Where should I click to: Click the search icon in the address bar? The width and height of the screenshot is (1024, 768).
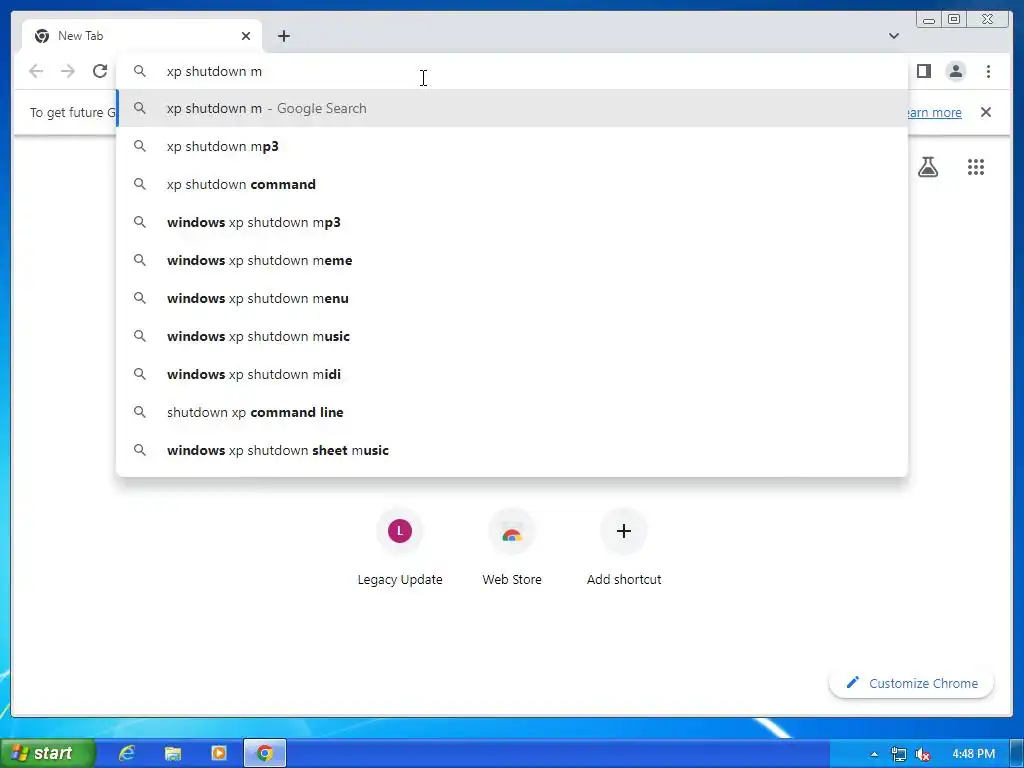[x=140, y=71]
